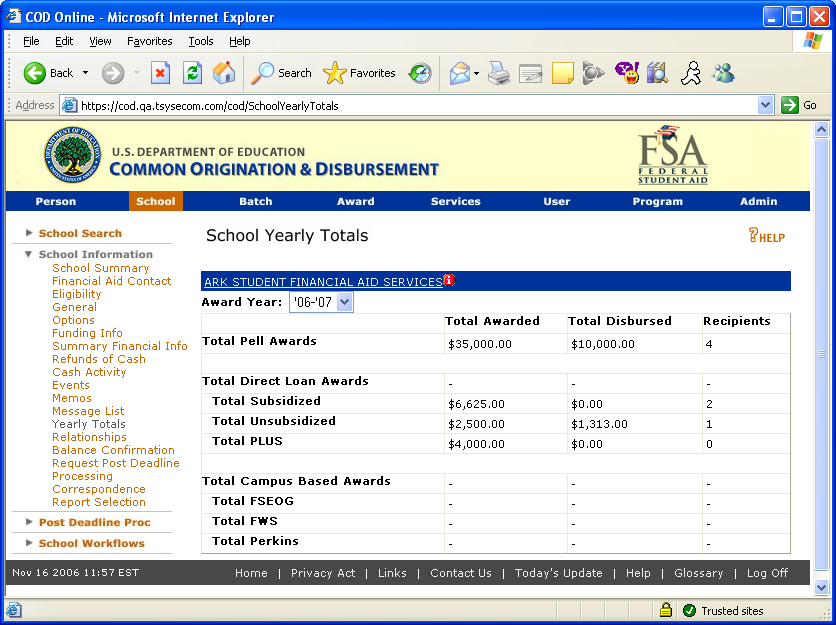The height and width of the screenshot is (625, 836).
Task: Open the ARK Student Financial Aid Services link
Action: pyautogui.click(x=322, y=282)
